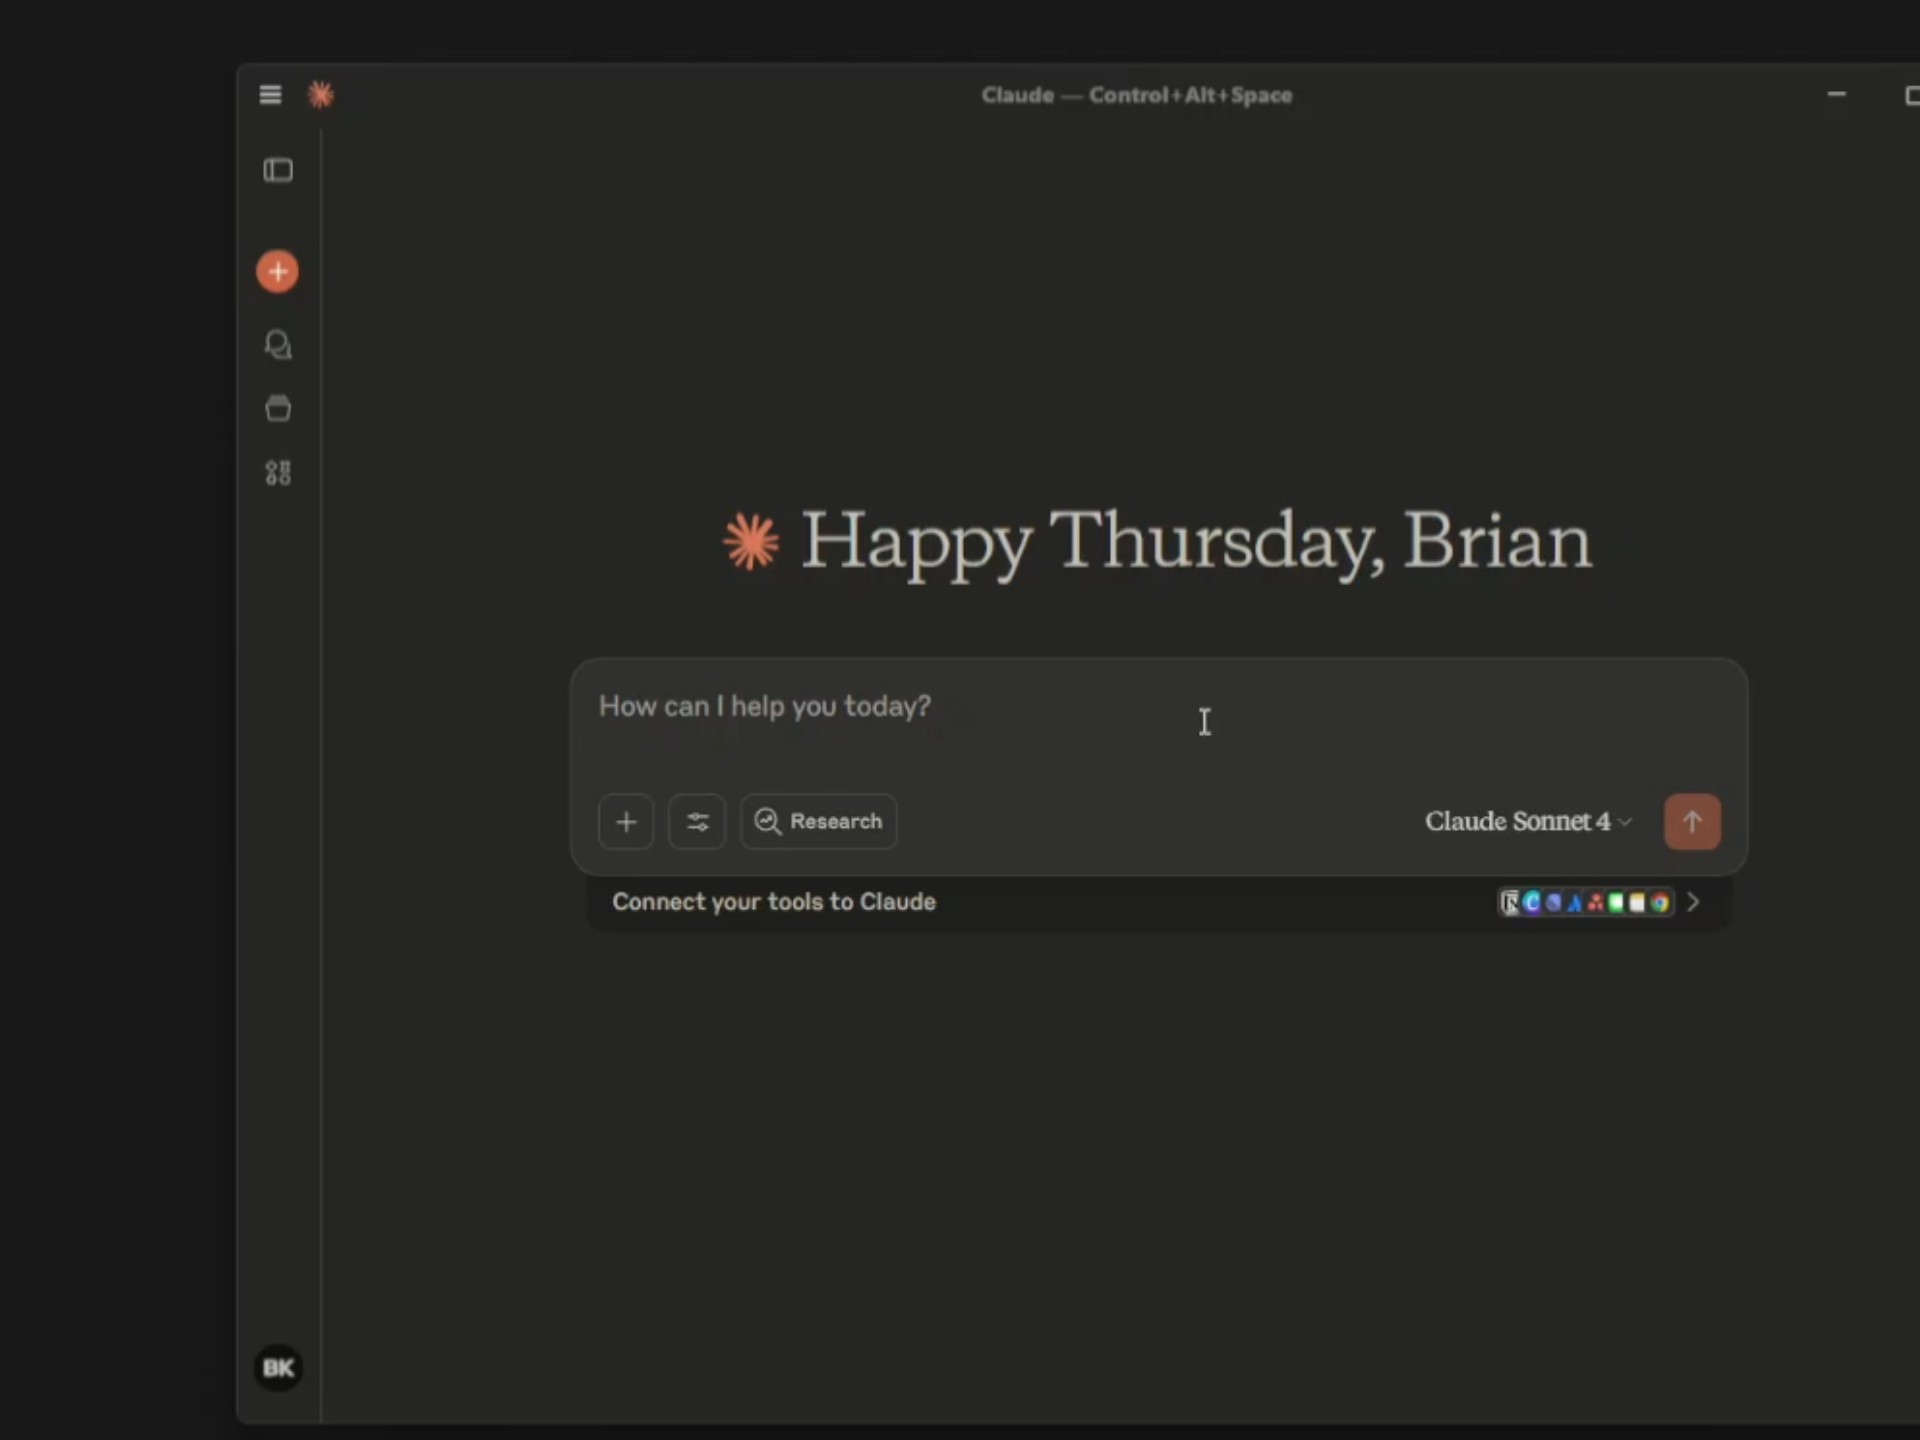Open the Projects icon in sidebar
The image size is (1920, 1440).
pyautogui.click(x=278, y=408)
